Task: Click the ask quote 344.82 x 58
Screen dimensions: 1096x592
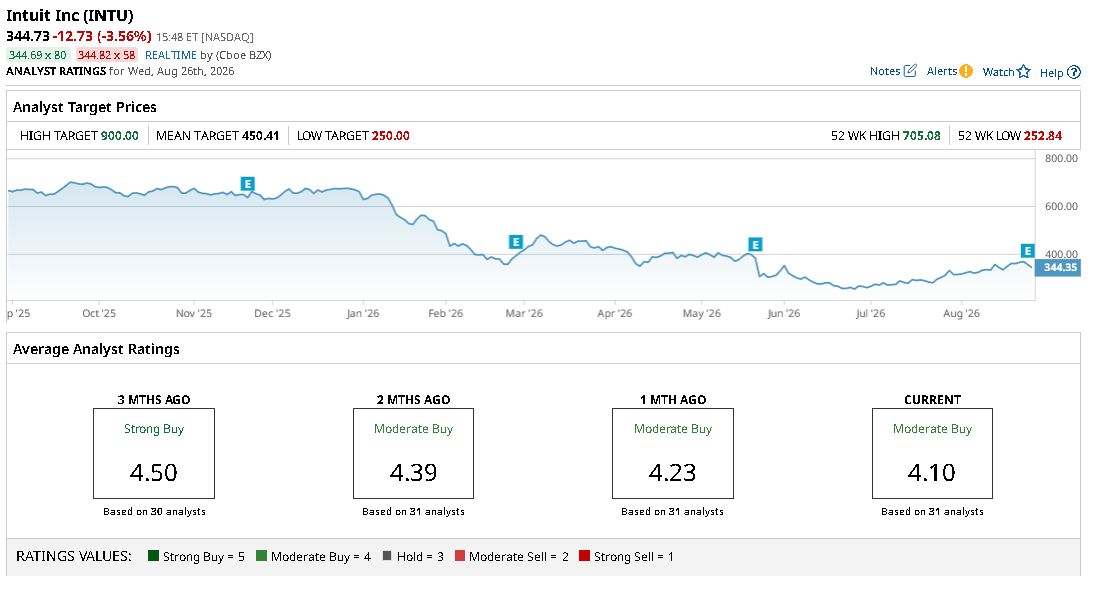Action: (106, 55)
